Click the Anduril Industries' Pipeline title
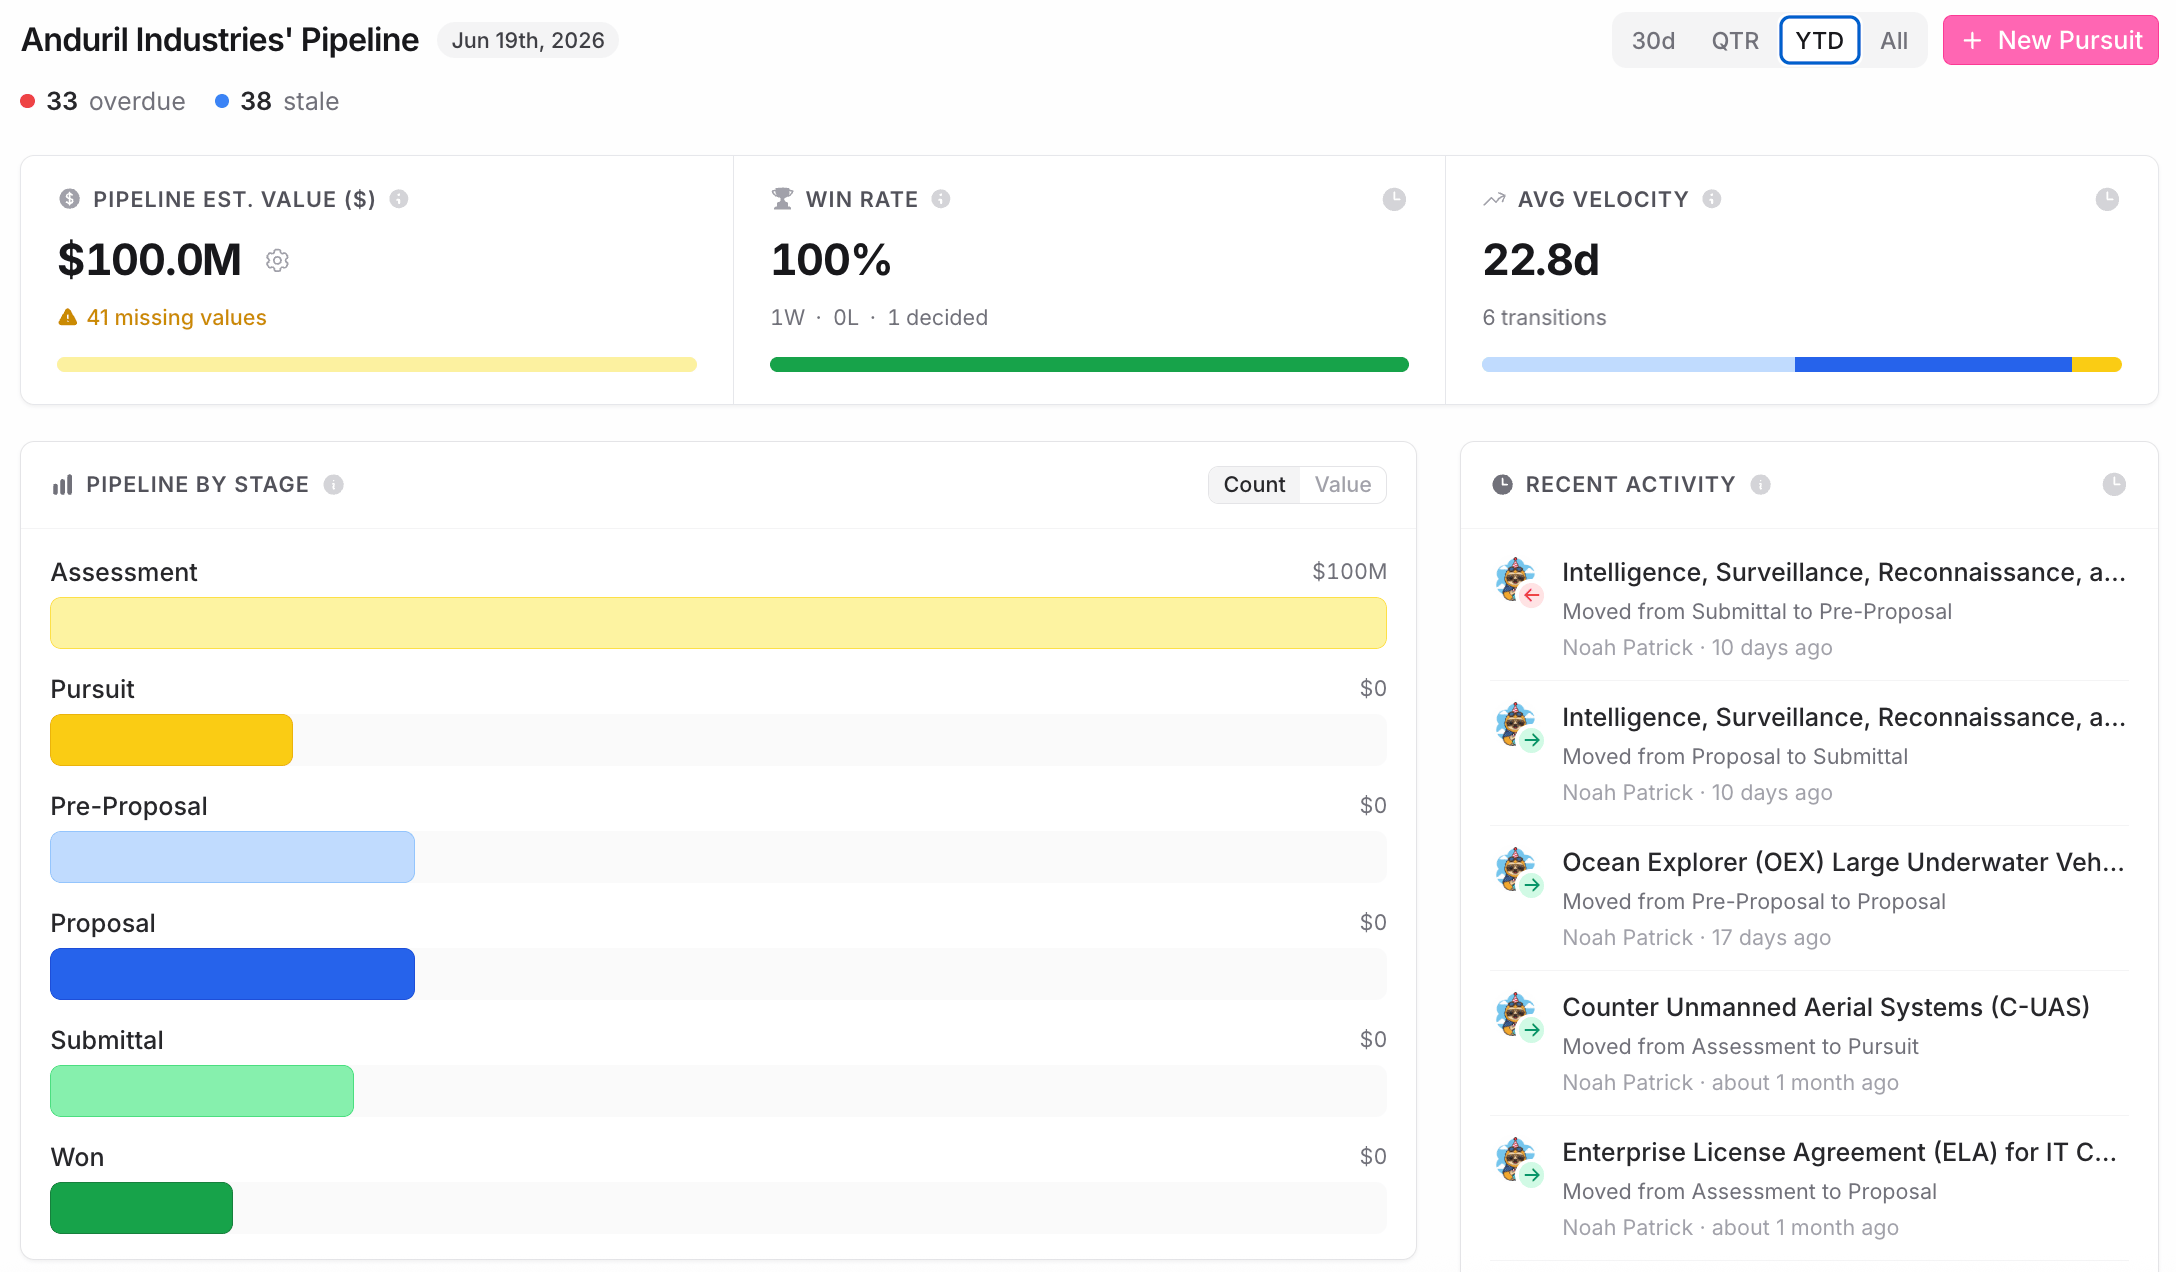The width and height of the screenshot is (2176, 1272). click(x=220, y=40)
